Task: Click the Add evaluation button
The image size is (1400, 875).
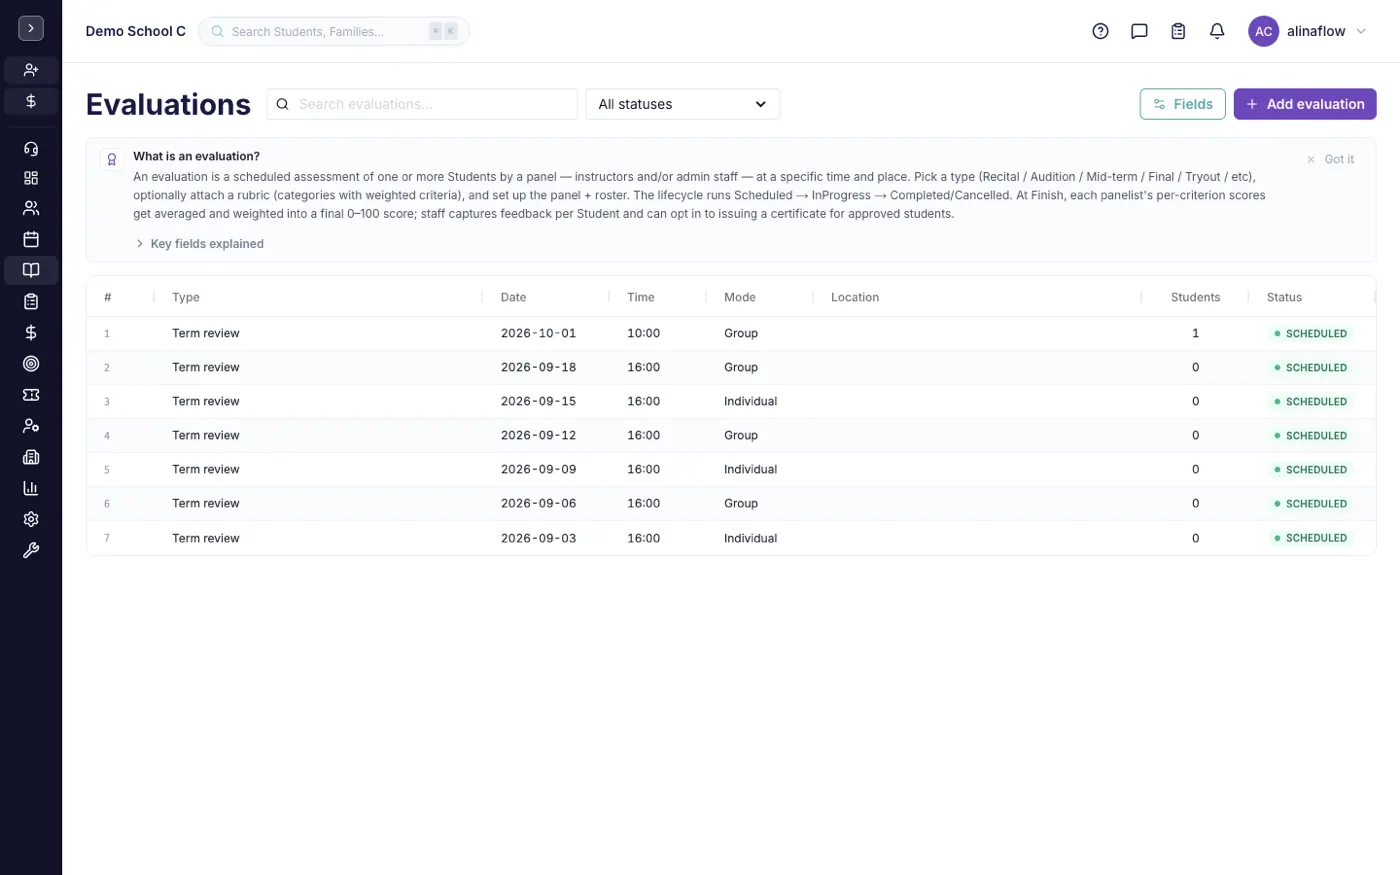Action: point(1305,104)
